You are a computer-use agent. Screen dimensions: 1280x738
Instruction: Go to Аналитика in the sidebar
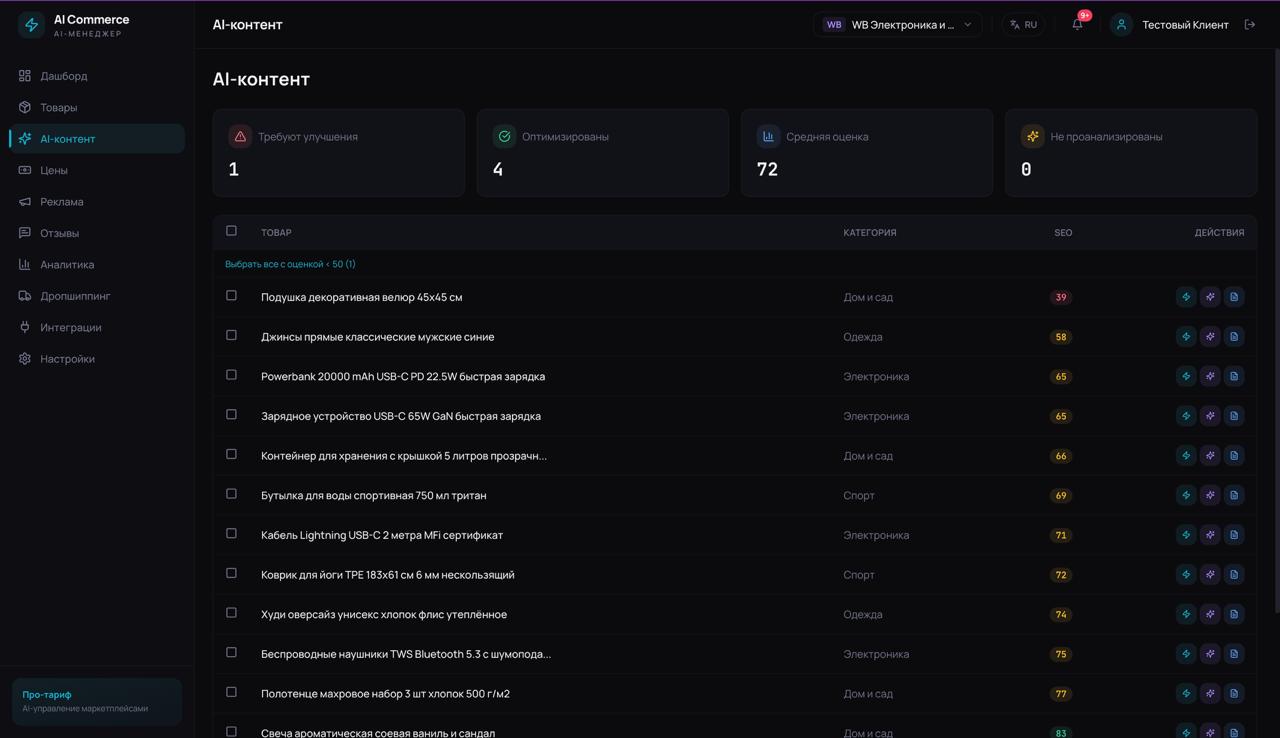(x=67, y=265)
